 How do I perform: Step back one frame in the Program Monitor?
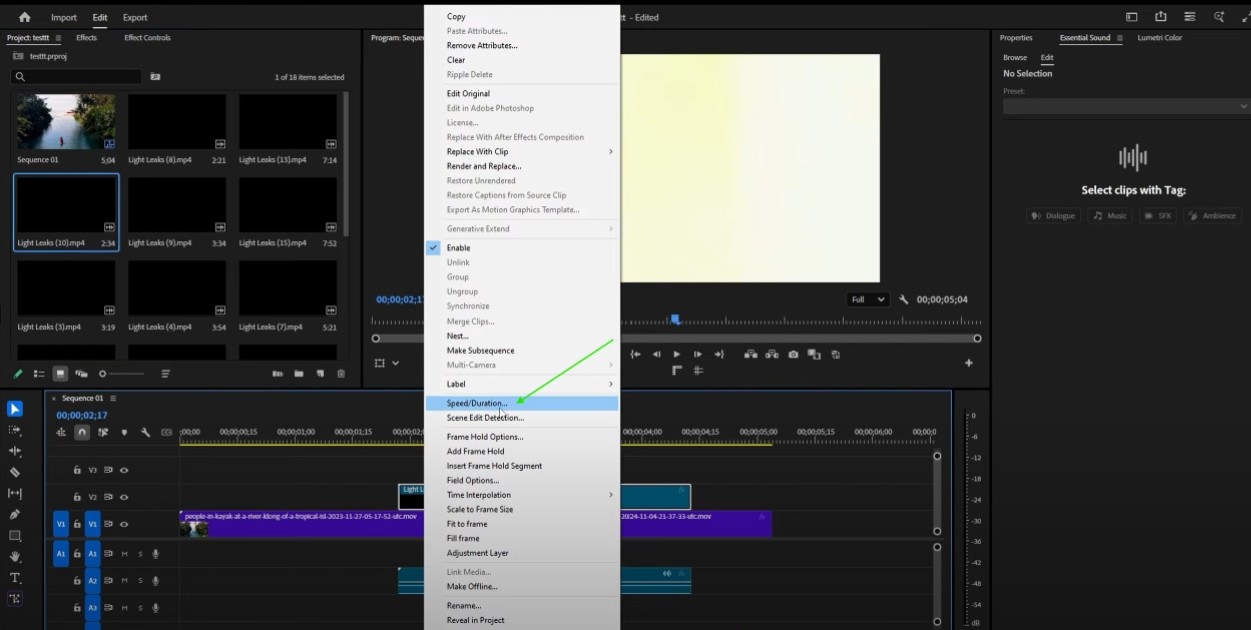[x=656, y=354]
